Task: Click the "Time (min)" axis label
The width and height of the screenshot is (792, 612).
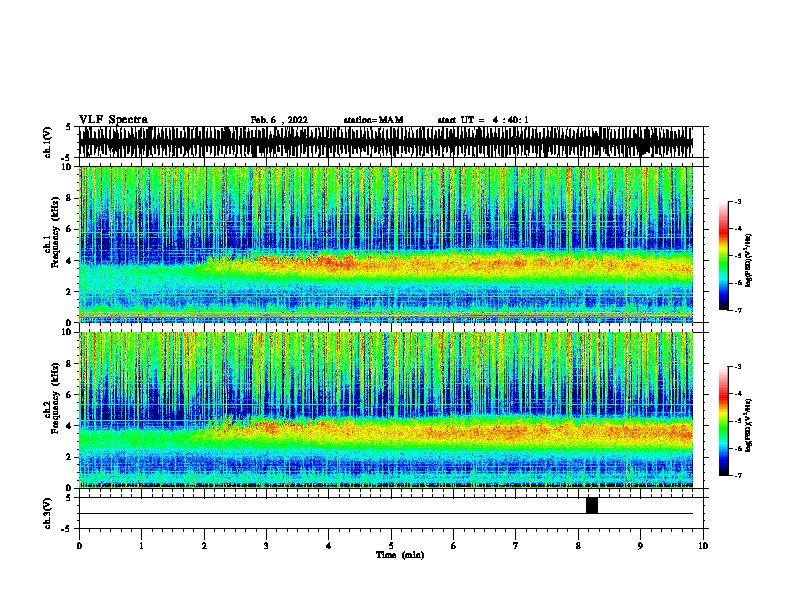Action: click(400, 555)
